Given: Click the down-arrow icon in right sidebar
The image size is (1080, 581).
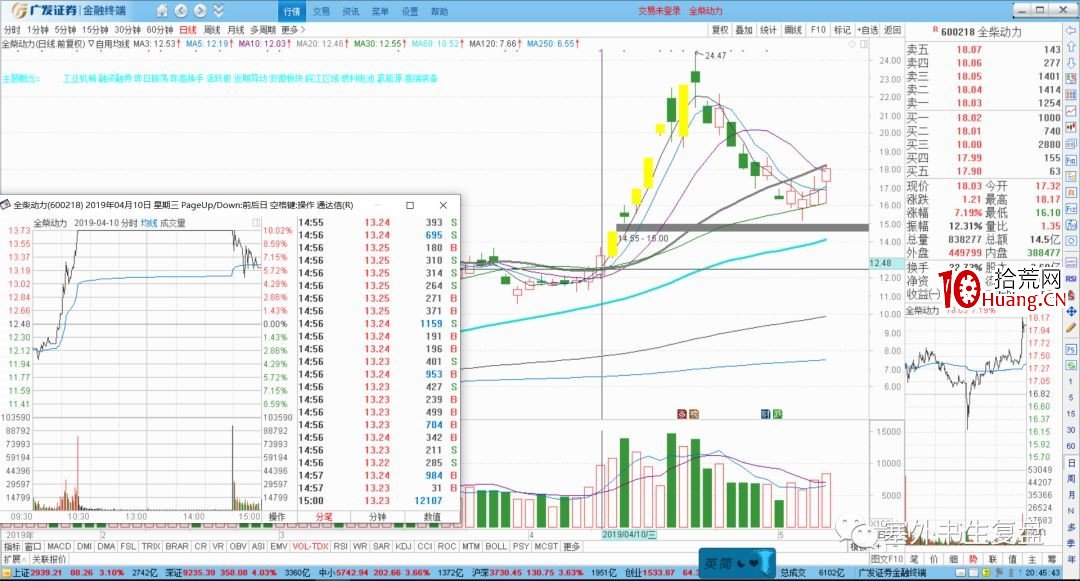Looking at the screenshot, I should pos(1071,63).
